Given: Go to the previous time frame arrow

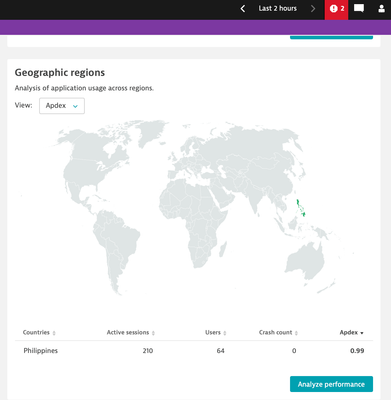Looking at the screenshot, I should click(243, 9).
